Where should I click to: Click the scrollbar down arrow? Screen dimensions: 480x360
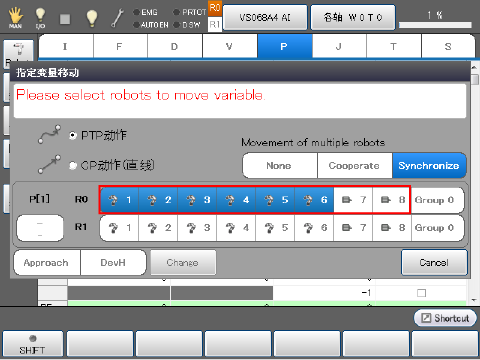[475, 300]
